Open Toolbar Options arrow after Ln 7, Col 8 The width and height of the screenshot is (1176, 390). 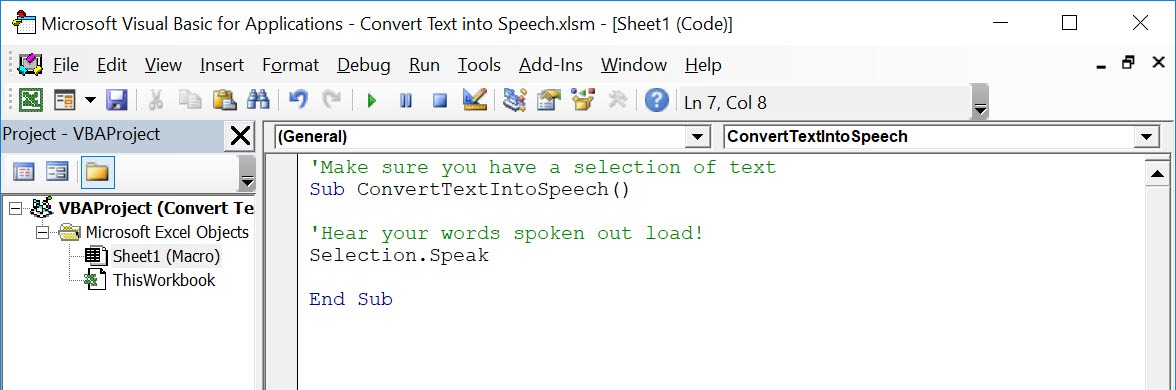(980, 101)
